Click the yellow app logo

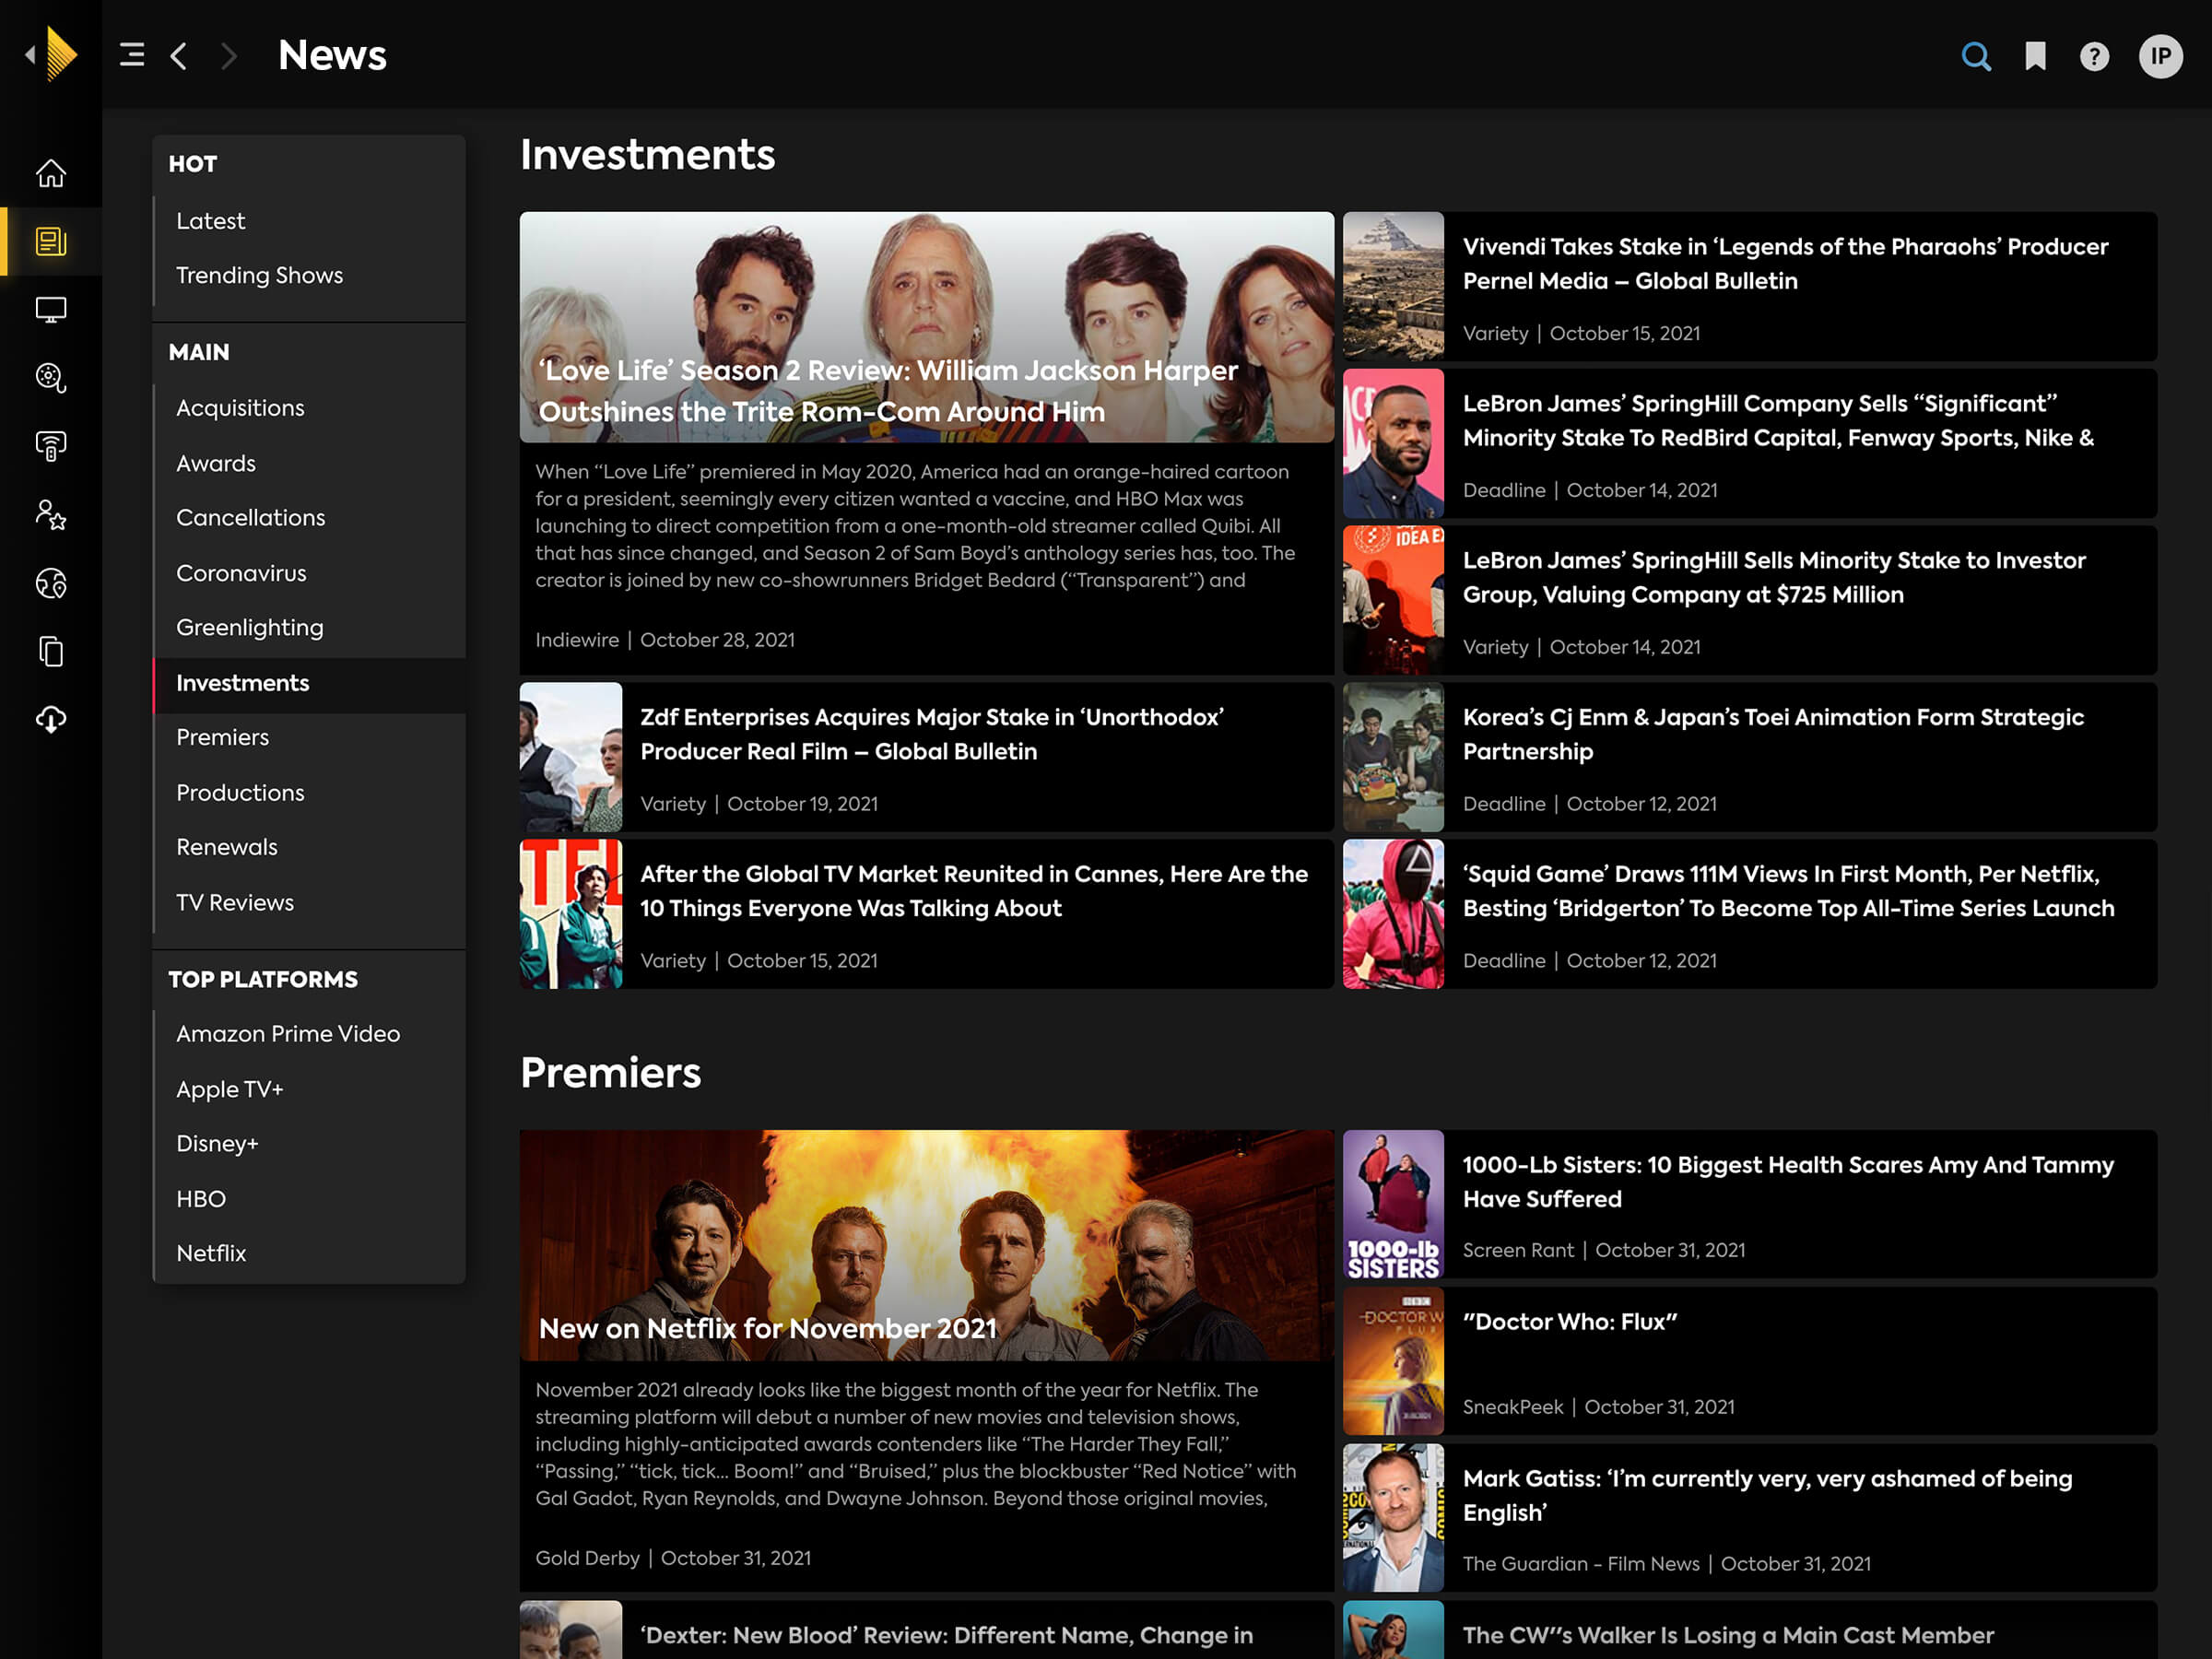61,54
